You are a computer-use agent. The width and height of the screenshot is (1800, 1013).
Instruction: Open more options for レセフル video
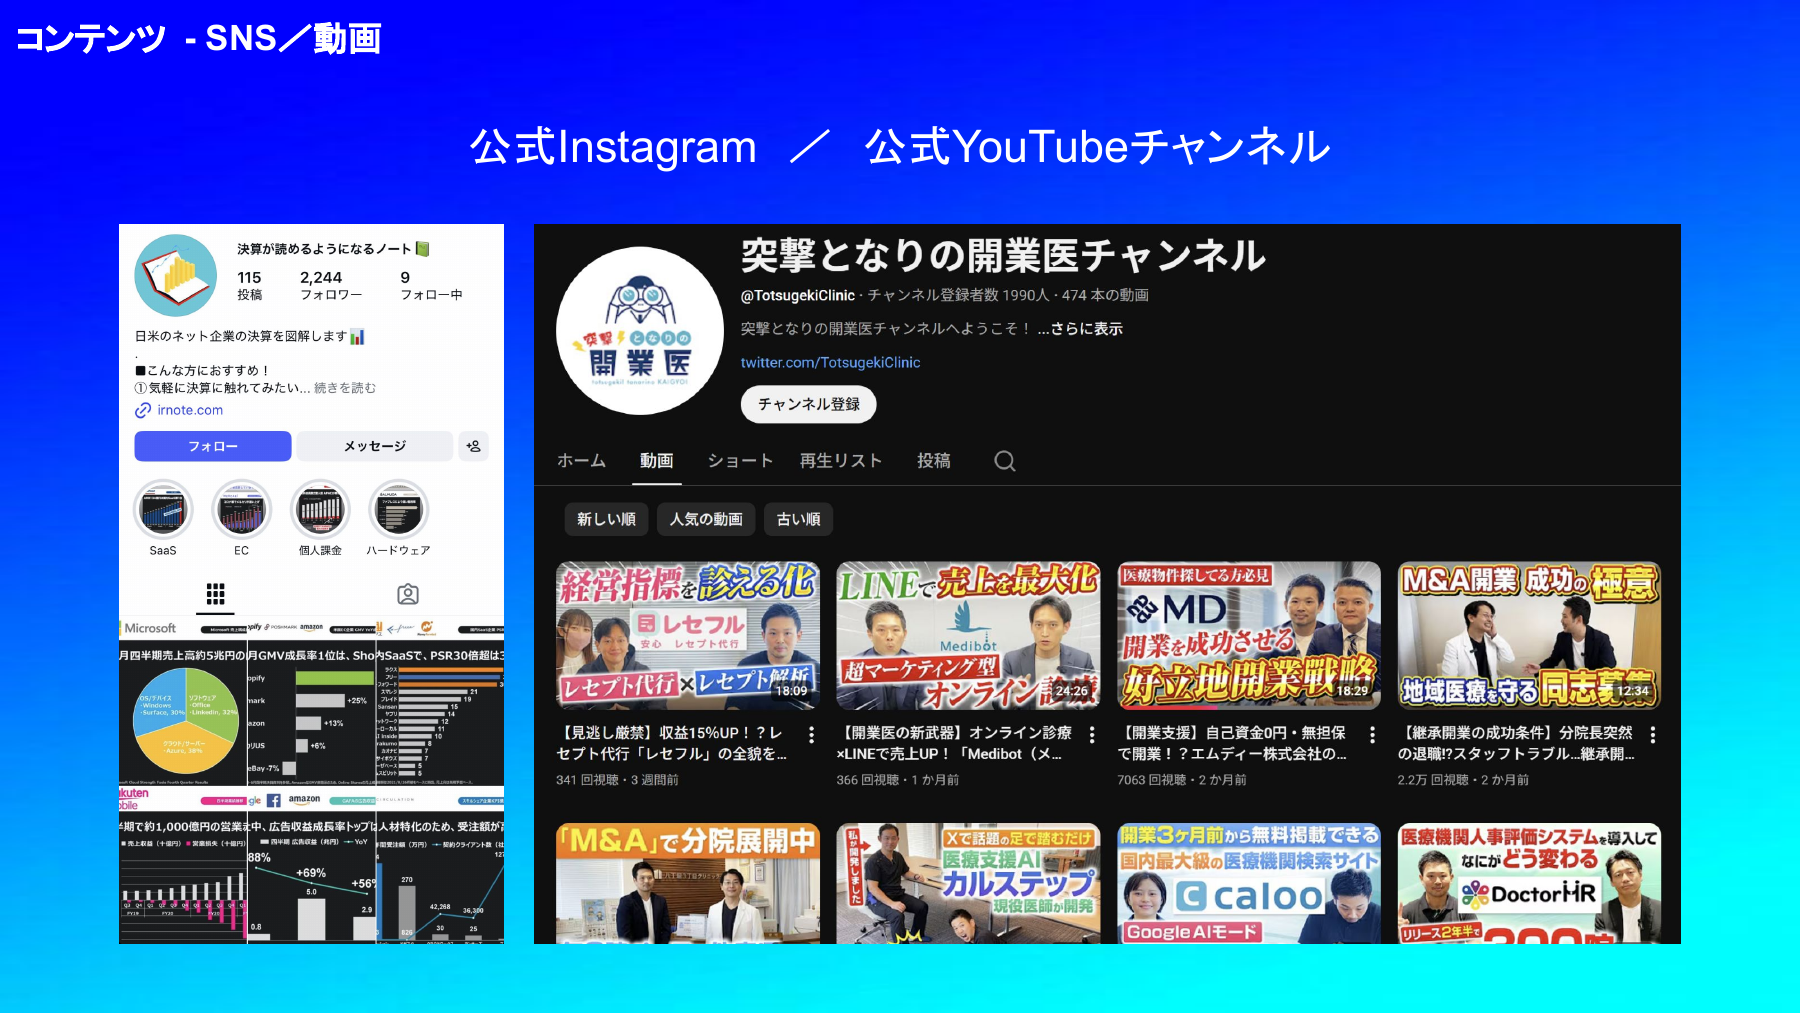[811, 735]
